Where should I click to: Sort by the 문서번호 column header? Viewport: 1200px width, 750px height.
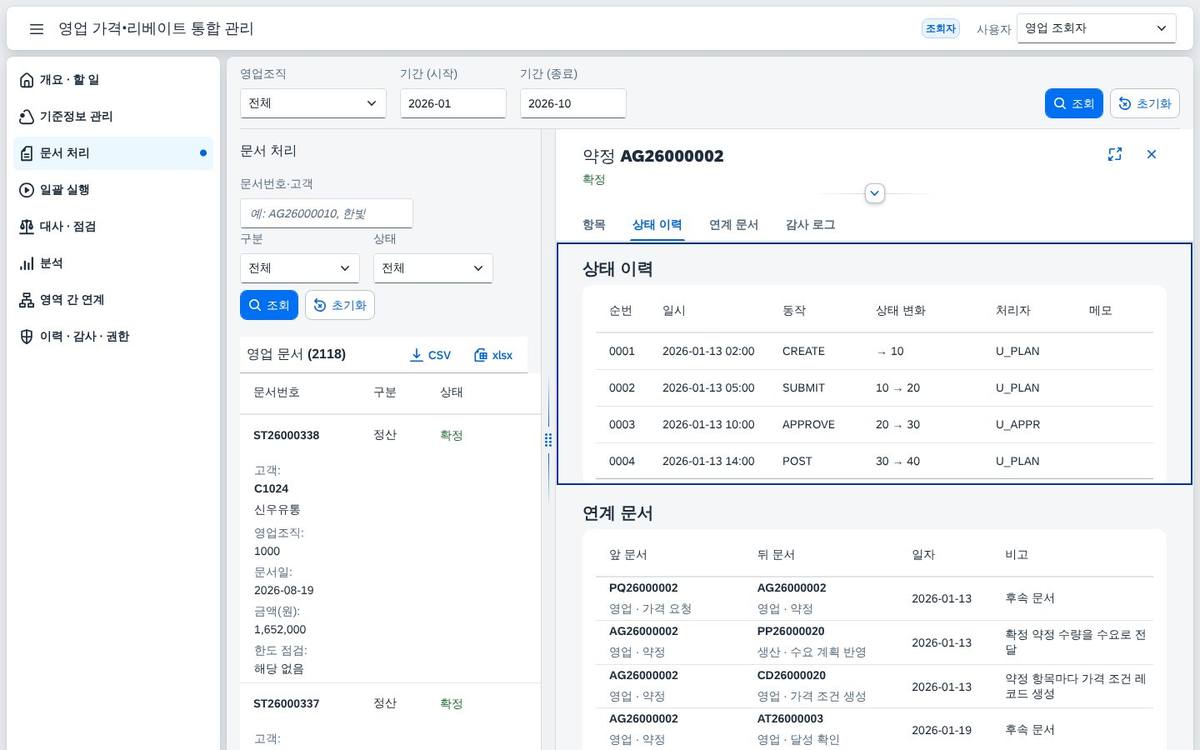[277, 392]
